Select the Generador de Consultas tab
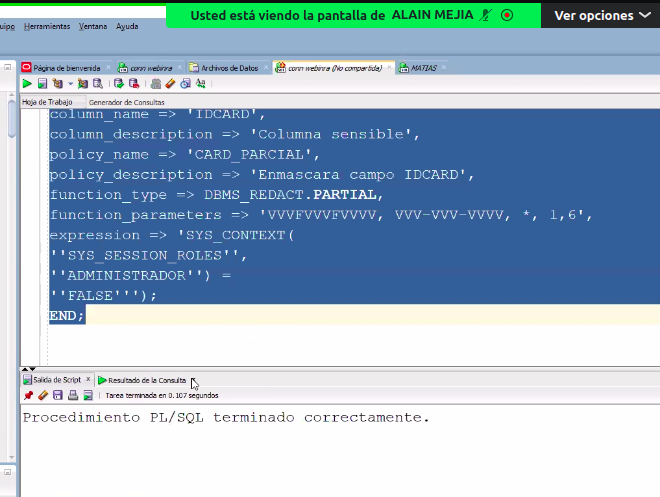 (126, 102)
